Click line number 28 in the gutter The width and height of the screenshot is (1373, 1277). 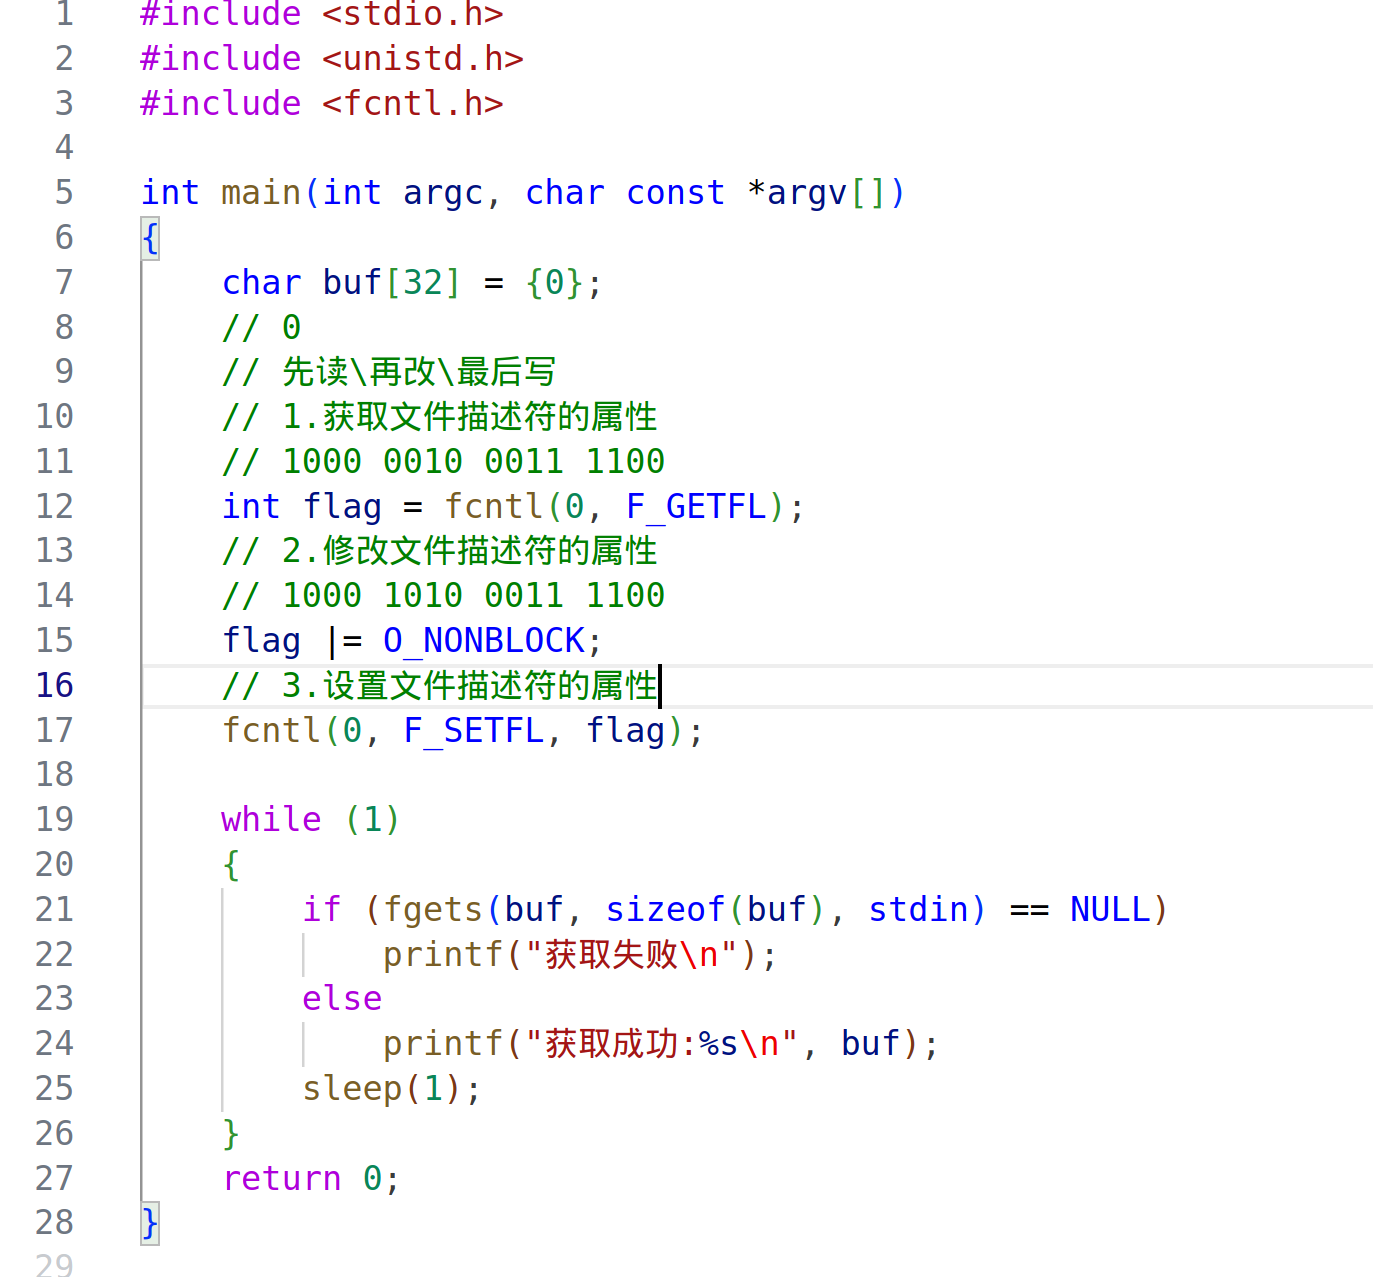pos(55,1222)
